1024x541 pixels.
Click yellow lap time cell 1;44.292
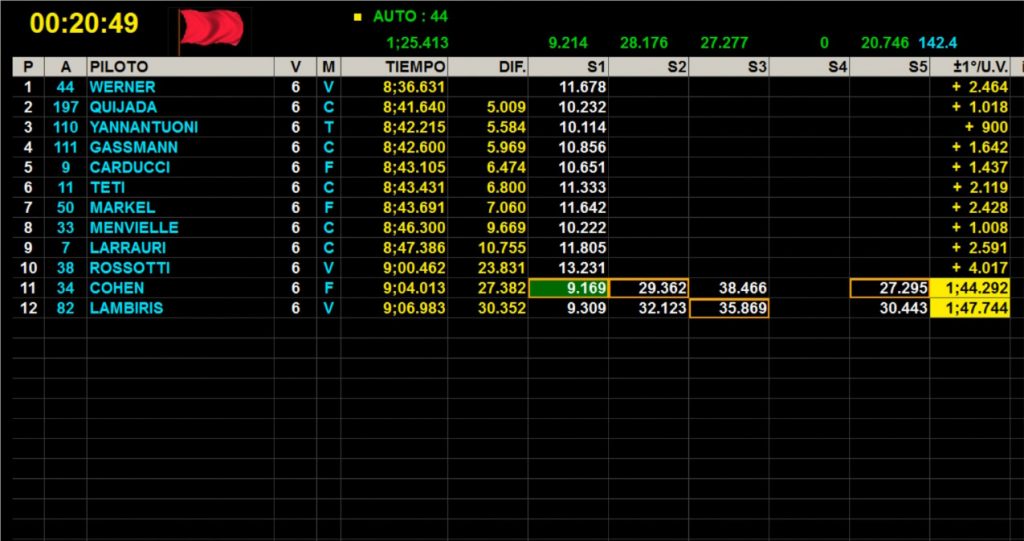coord(970,288)
